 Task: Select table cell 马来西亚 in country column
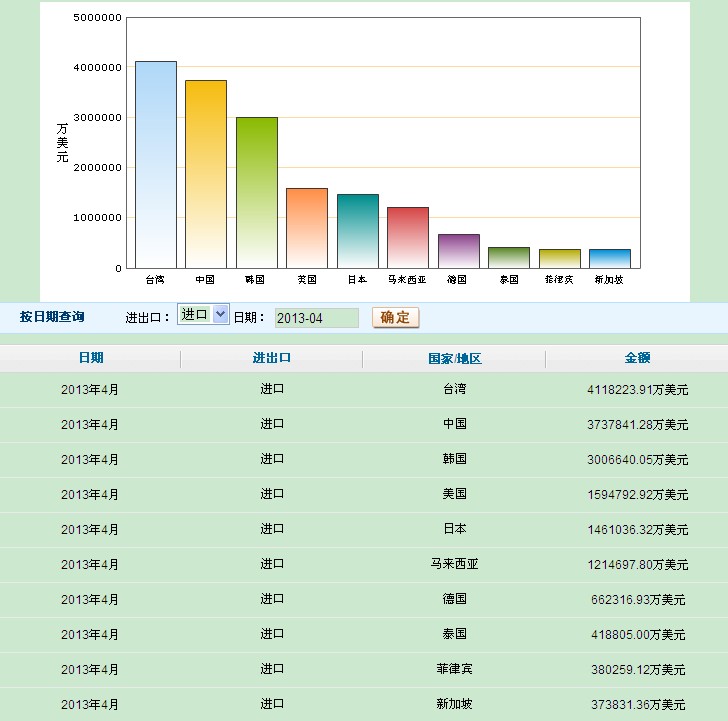(455, 564)
